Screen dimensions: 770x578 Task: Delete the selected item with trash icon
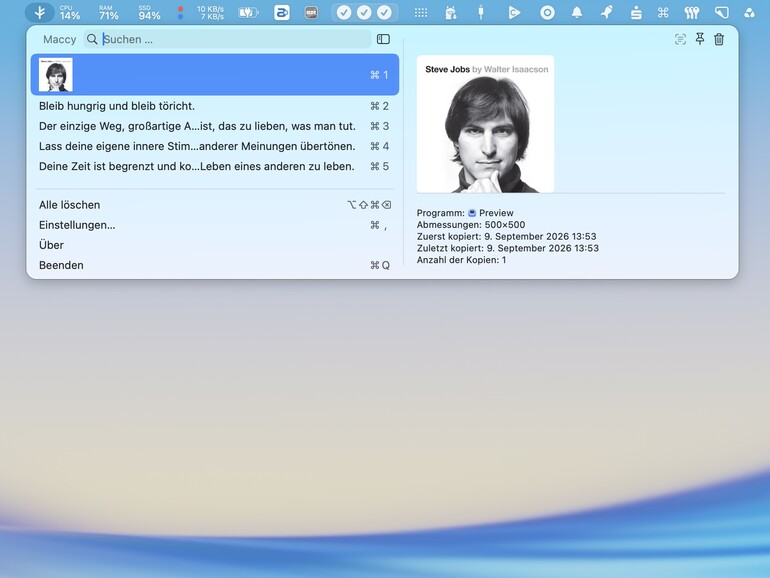pos(719,39)
